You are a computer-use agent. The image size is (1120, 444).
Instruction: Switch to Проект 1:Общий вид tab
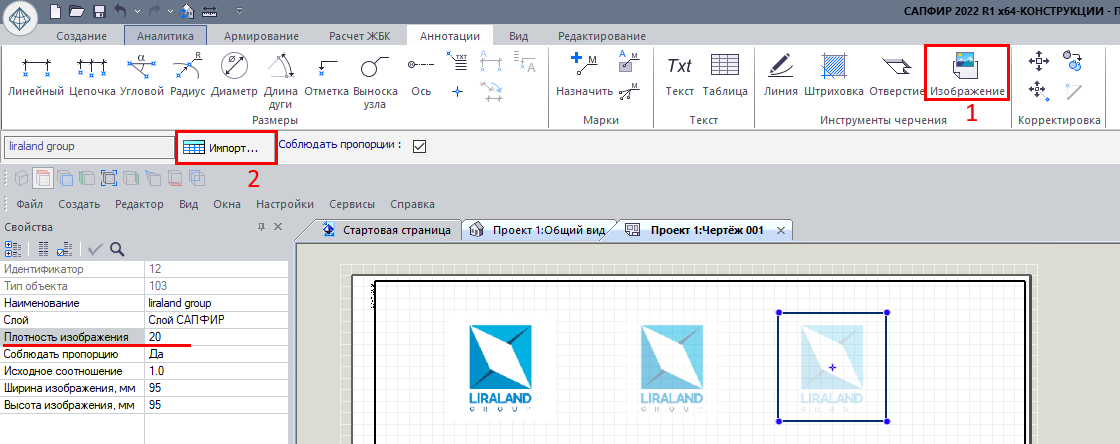(x=539, y=230)
